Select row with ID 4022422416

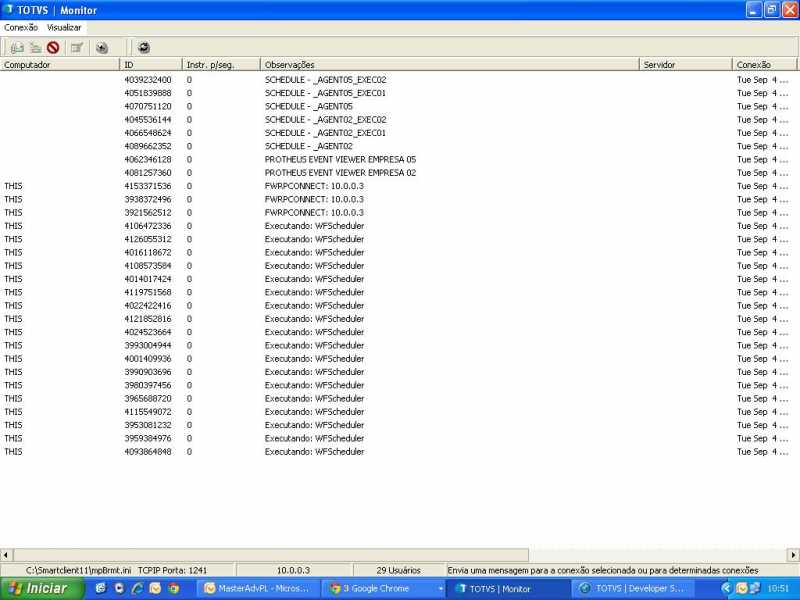398,306
